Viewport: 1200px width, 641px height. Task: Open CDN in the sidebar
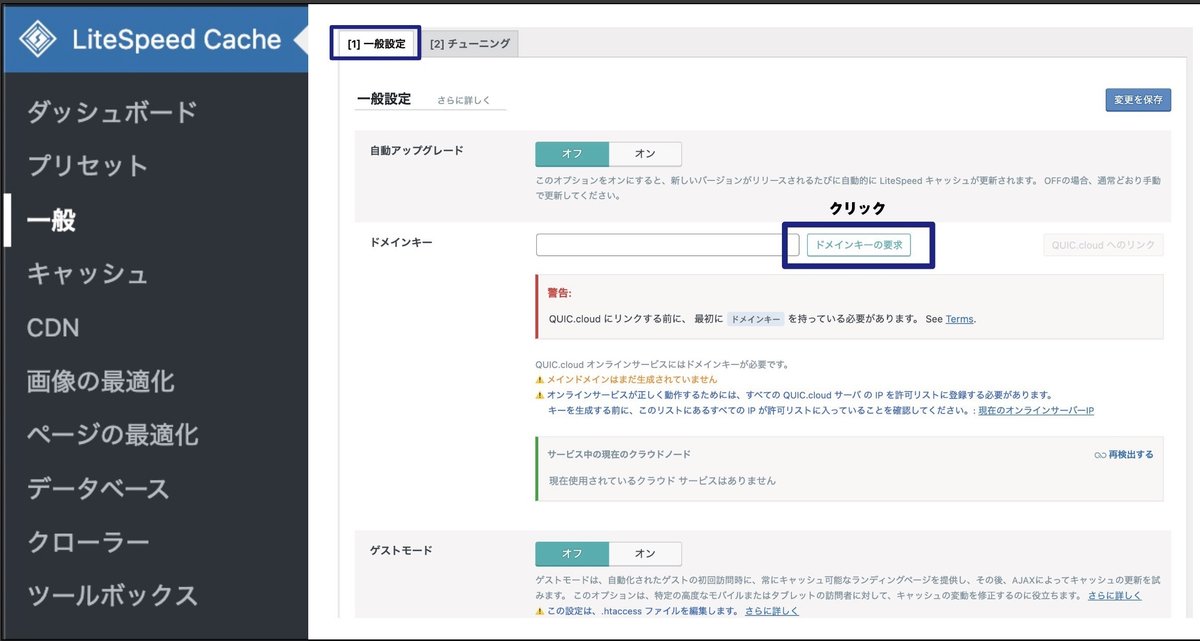[x=53, y=328]
